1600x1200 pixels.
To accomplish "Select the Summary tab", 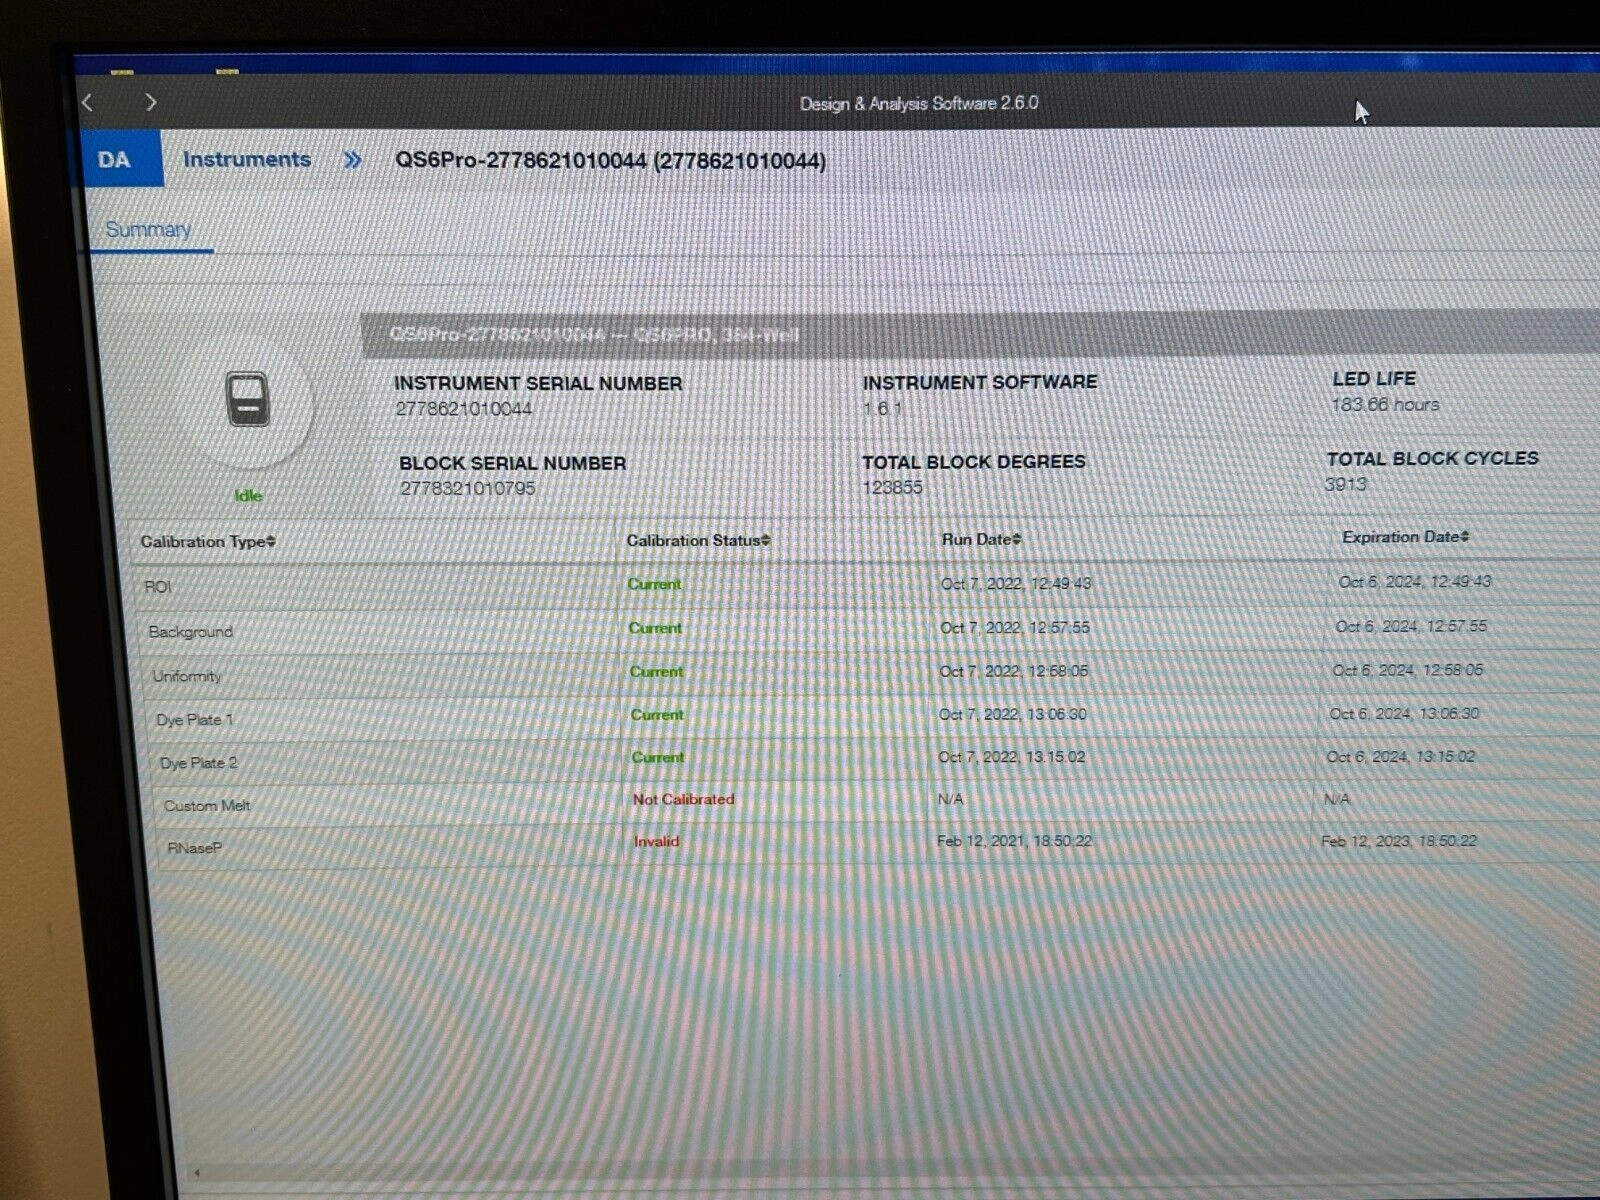I will 148,230.
